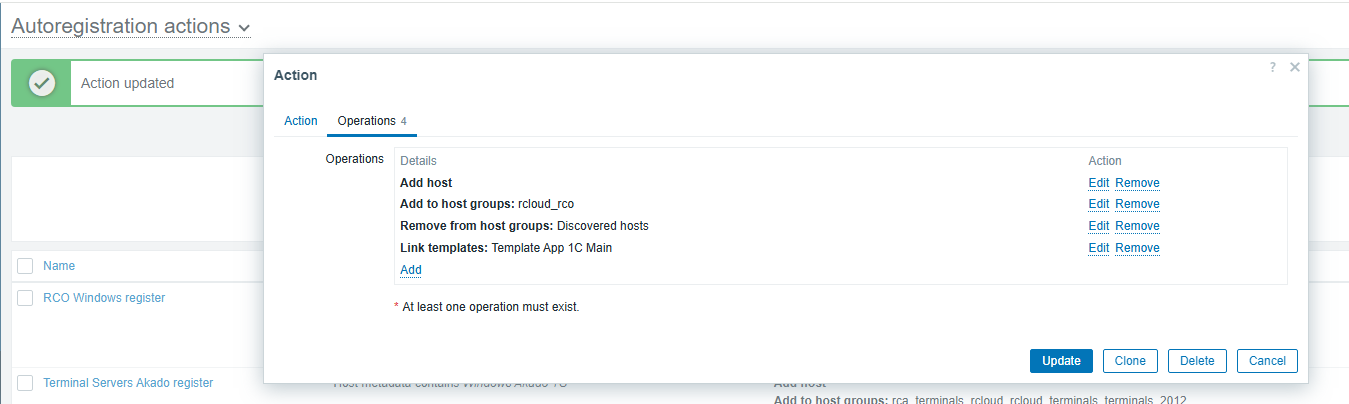Delete this action
Image resolution: width=1349 pixels, height=404 pixels.
(x=1197, y=361)
